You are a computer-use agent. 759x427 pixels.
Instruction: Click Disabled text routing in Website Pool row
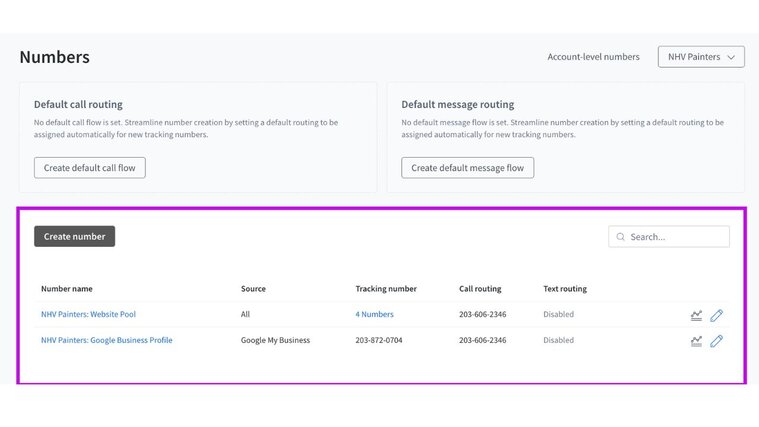pos(558,314)
